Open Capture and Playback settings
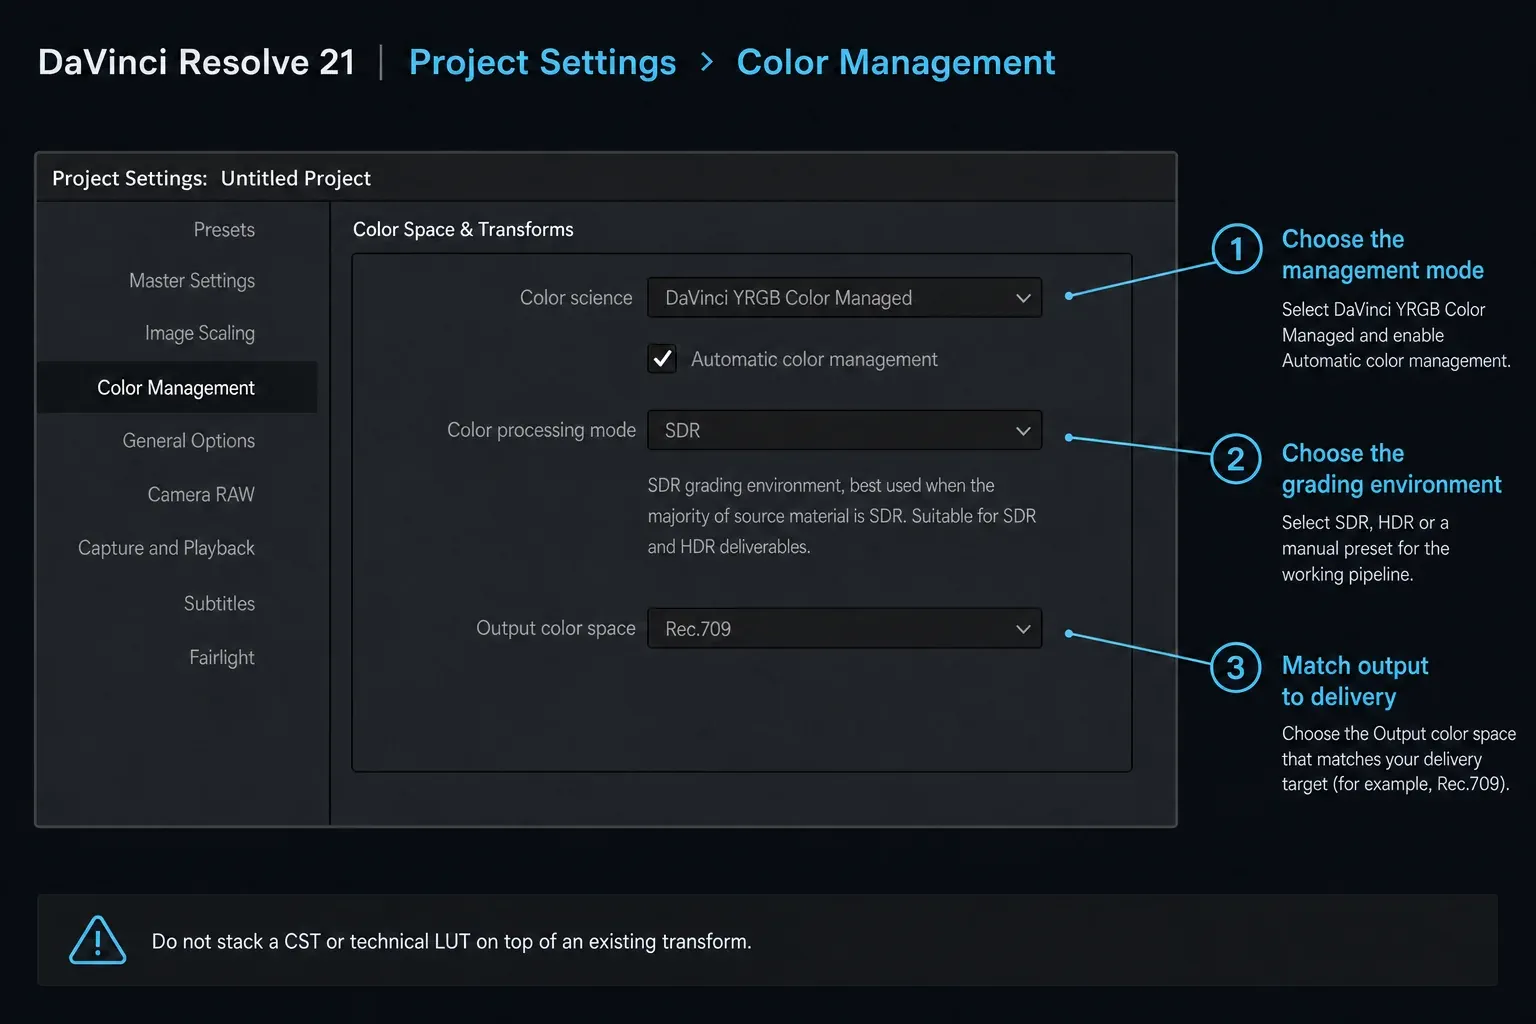This screenshot has height=1024, width=1536. (x=166, y=548)
